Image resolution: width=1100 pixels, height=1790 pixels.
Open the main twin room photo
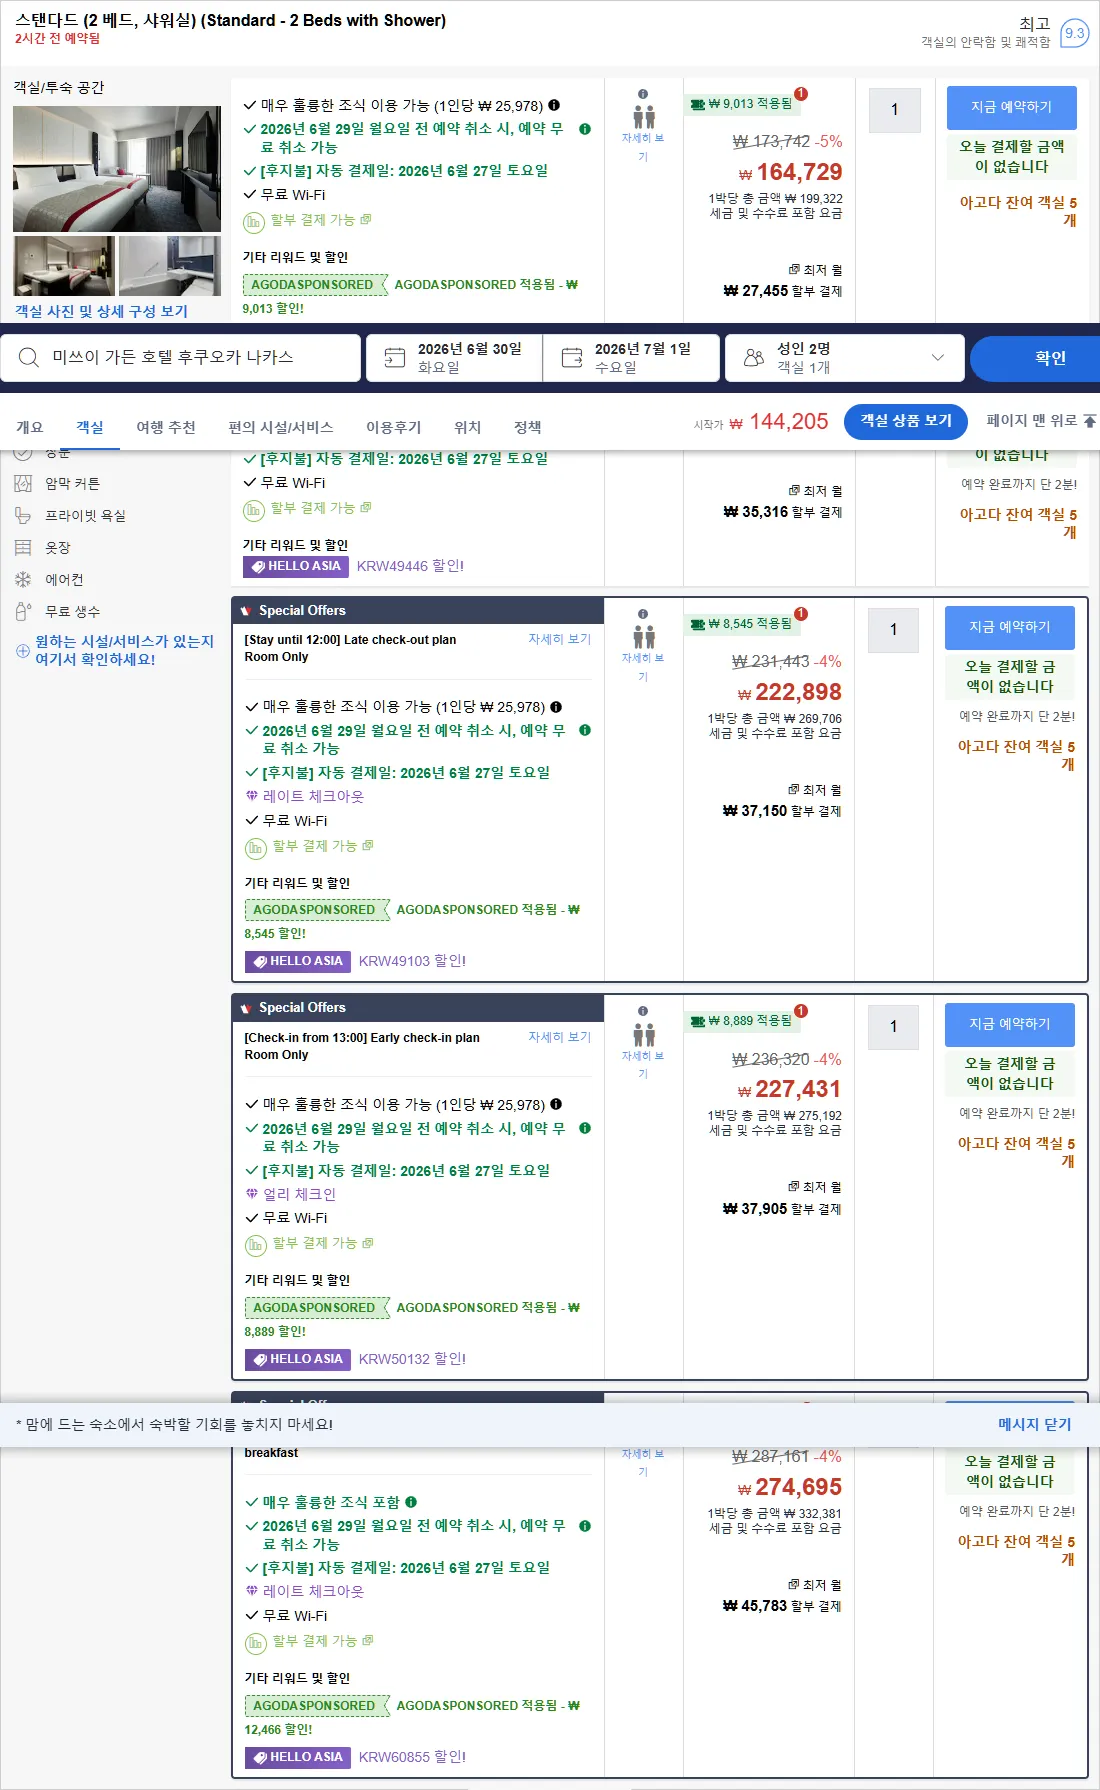click(x=117, y=169)
